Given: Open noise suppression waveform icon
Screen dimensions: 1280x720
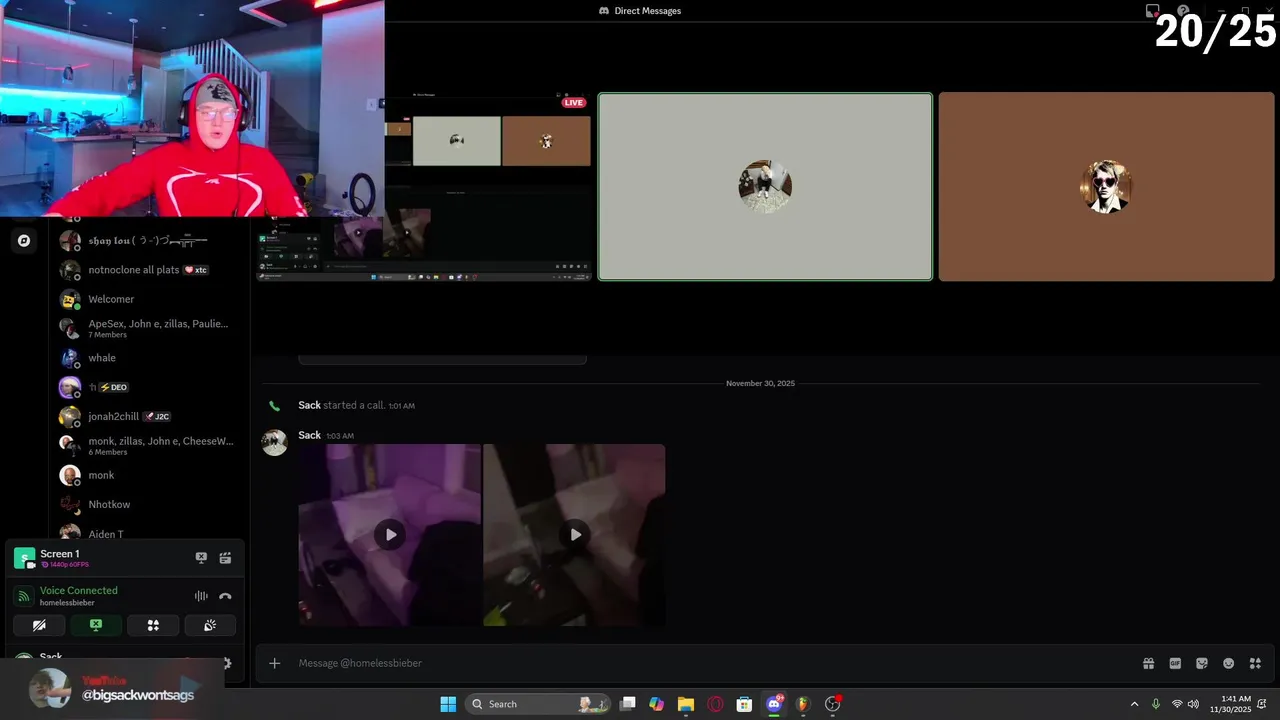Looking at the screenshot, I should click(201, 596).
